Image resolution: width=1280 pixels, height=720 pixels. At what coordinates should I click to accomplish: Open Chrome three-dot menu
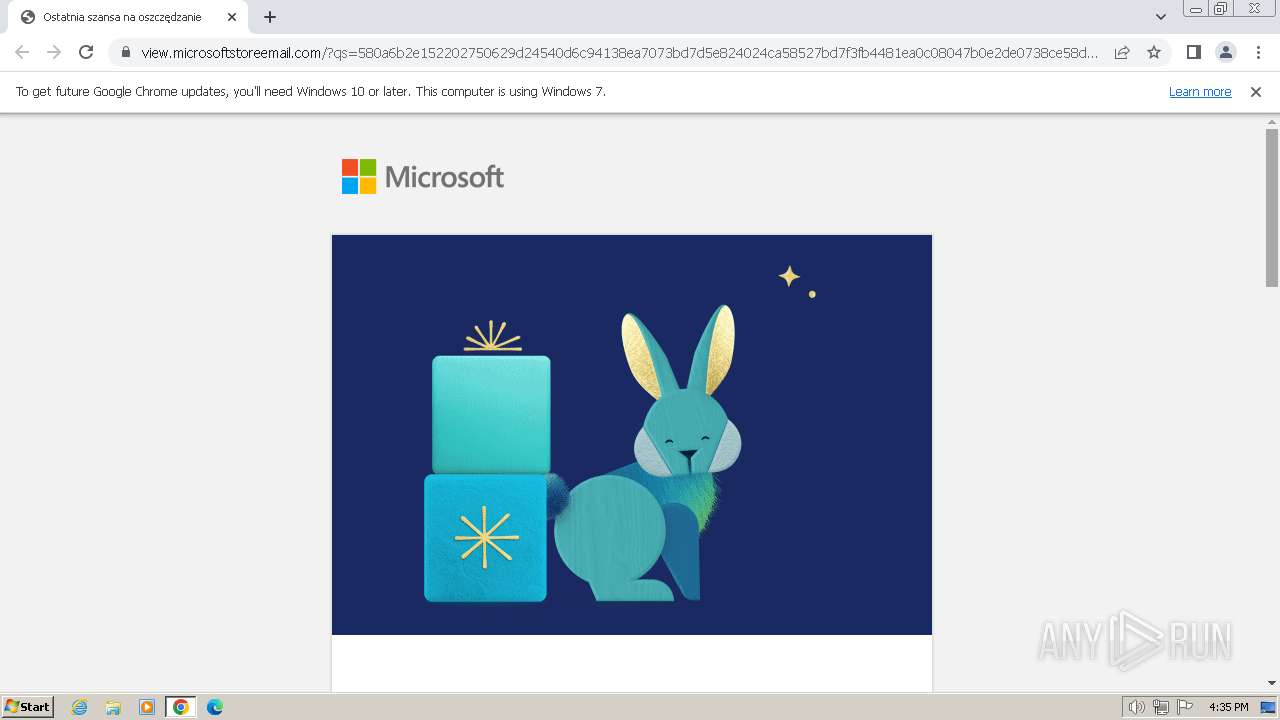click(1257, 52)
